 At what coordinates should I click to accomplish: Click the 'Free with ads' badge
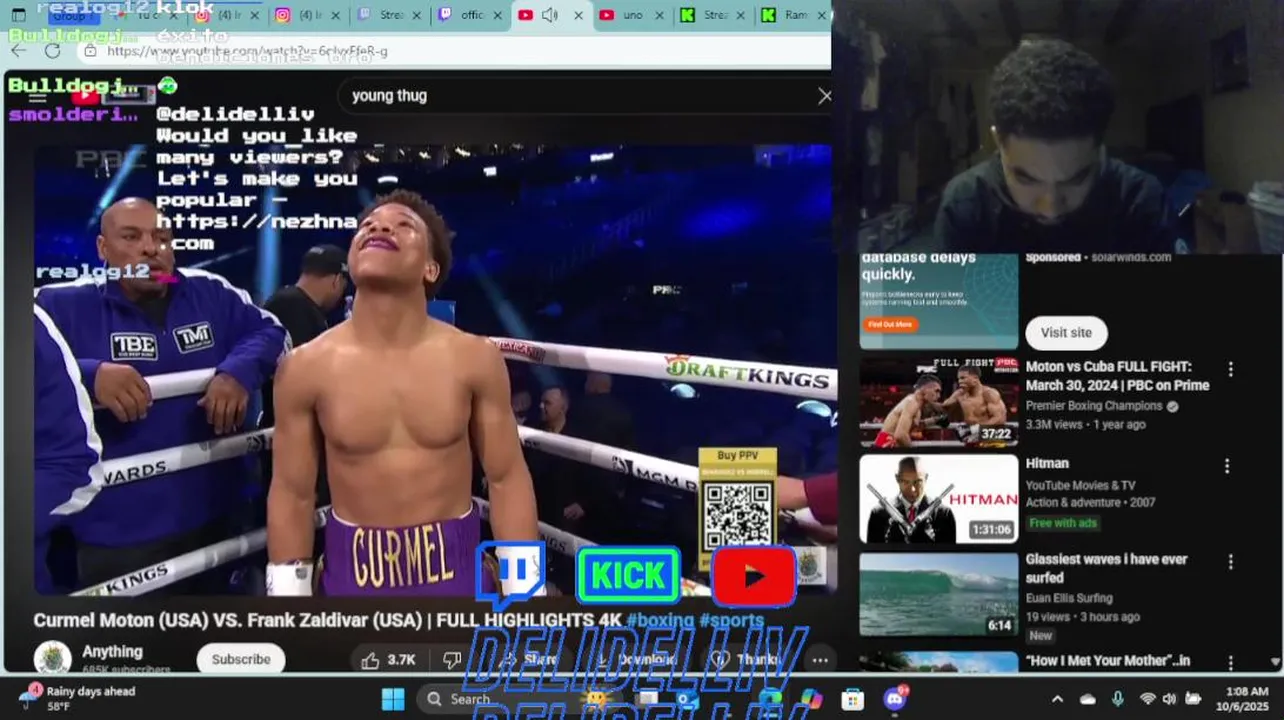(x=1063, y=523)
